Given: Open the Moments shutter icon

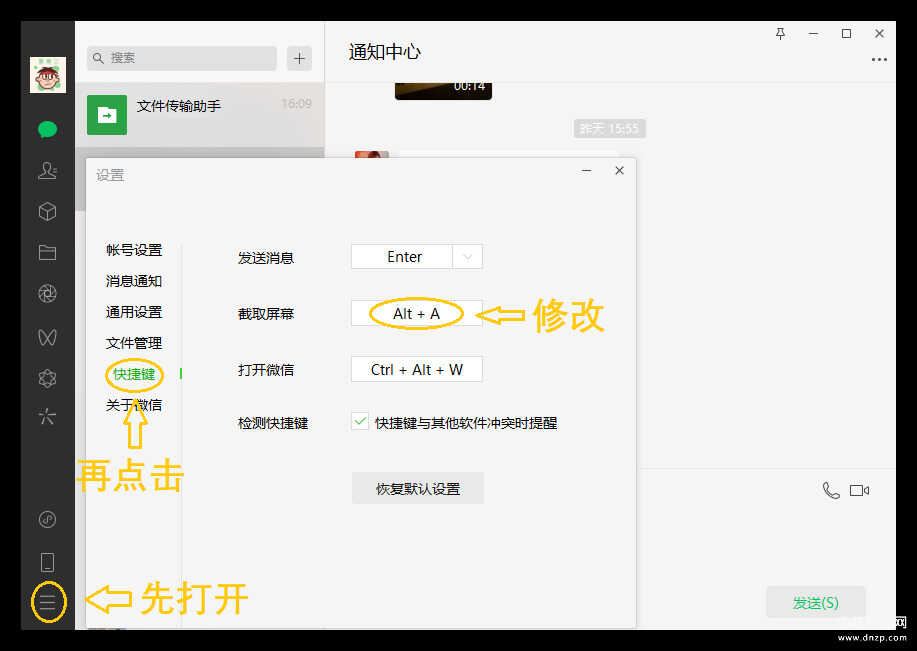Looking at the screenshot, I should click(47, 293).
